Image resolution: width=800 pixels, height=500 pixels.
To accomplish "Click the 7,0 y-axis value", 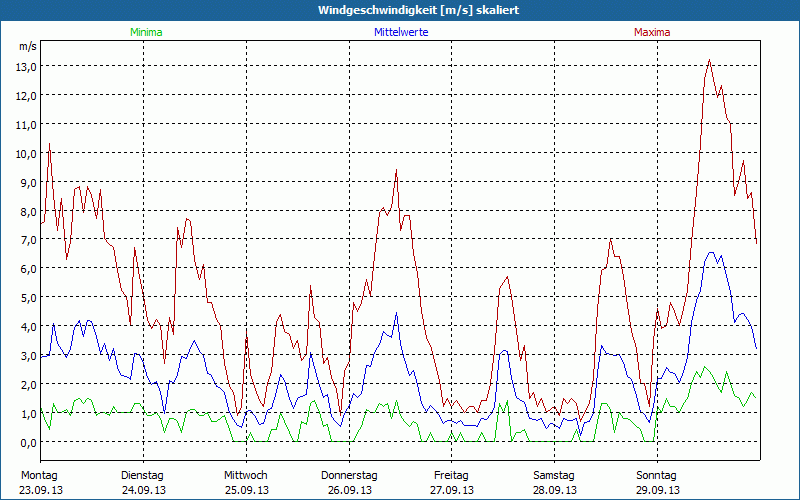I will [x=28, y=240].
